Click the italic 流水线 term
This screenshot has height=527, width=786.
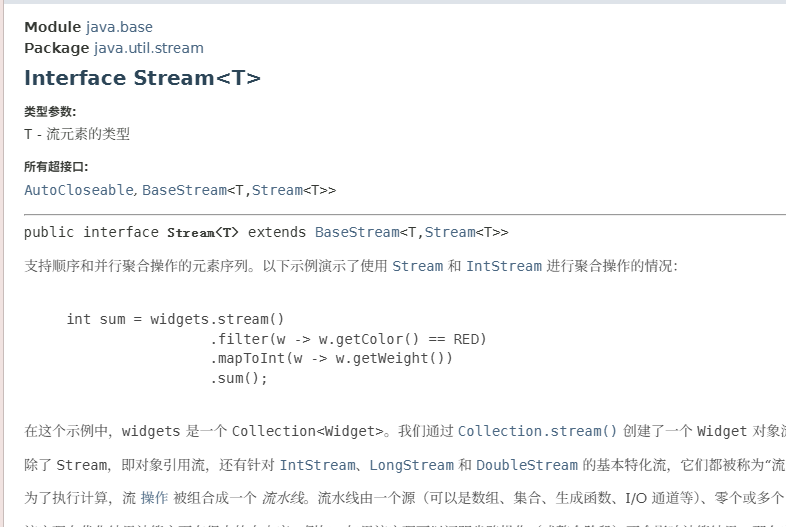[x=289, y=497]
